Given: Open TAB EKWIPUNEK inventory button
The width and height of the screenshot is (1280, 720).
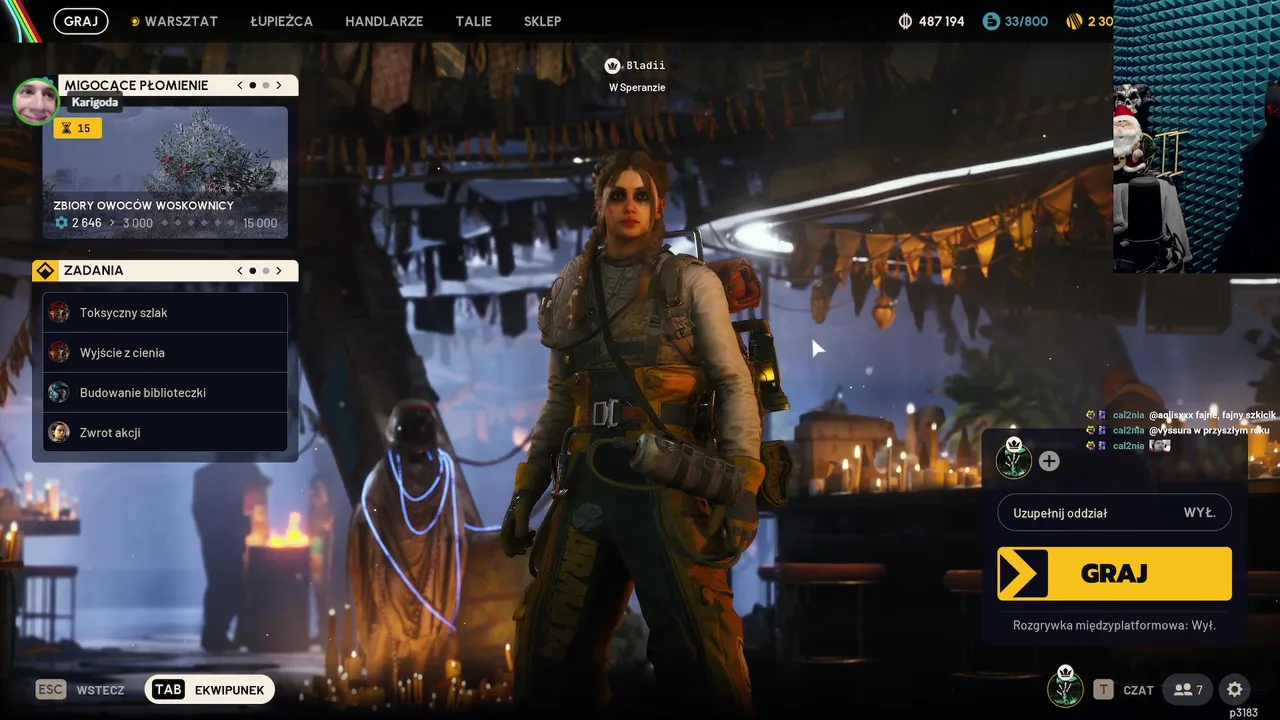Looking at the screenshot, I should tap(210, 690).
